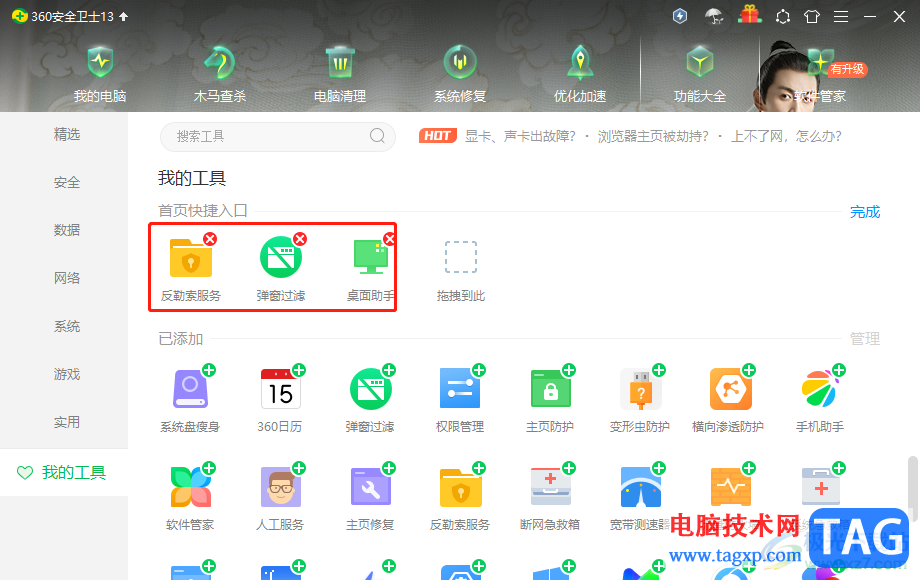Add 360日历 with its plus badge
The height and width of the screenshot is (580, 920).
pyautogui.click(x=299, y=370)
